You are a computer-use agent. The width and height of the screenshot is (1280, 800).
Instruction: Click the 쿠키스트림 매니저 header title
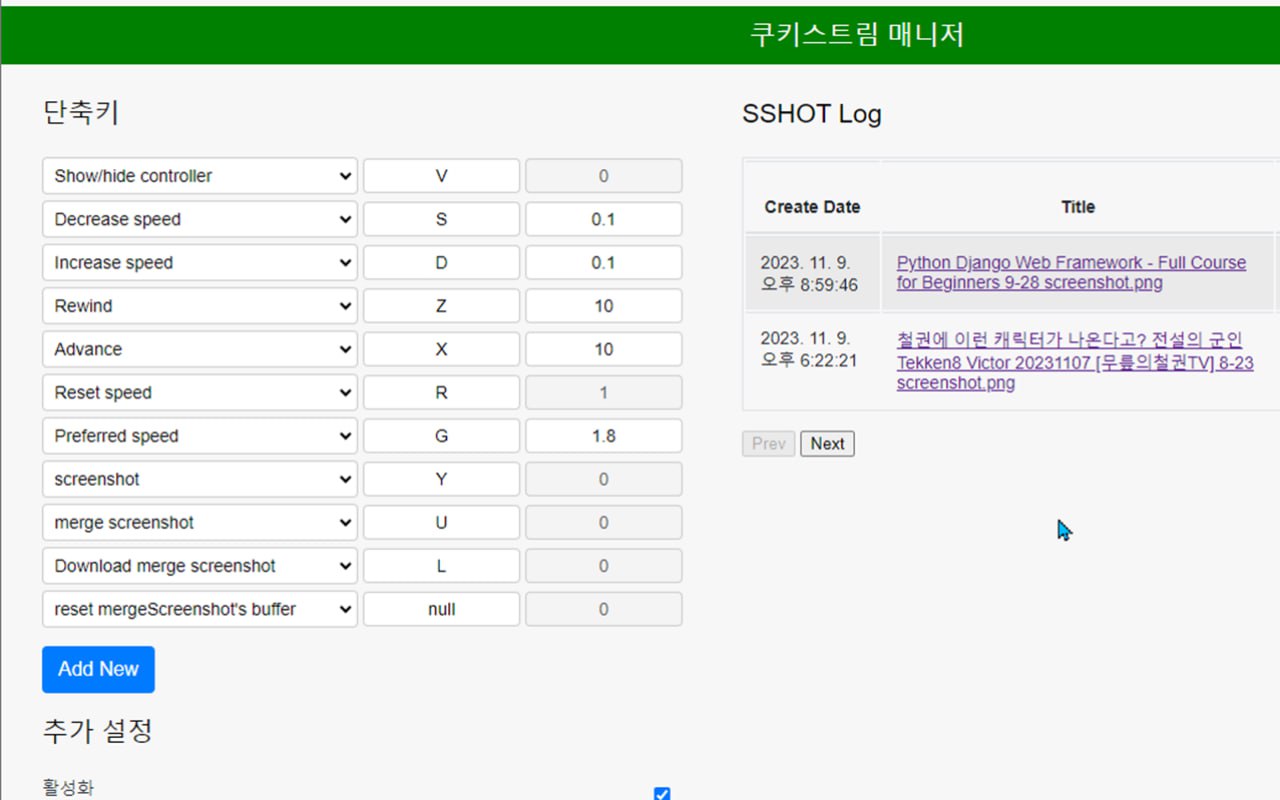(857, 35)
